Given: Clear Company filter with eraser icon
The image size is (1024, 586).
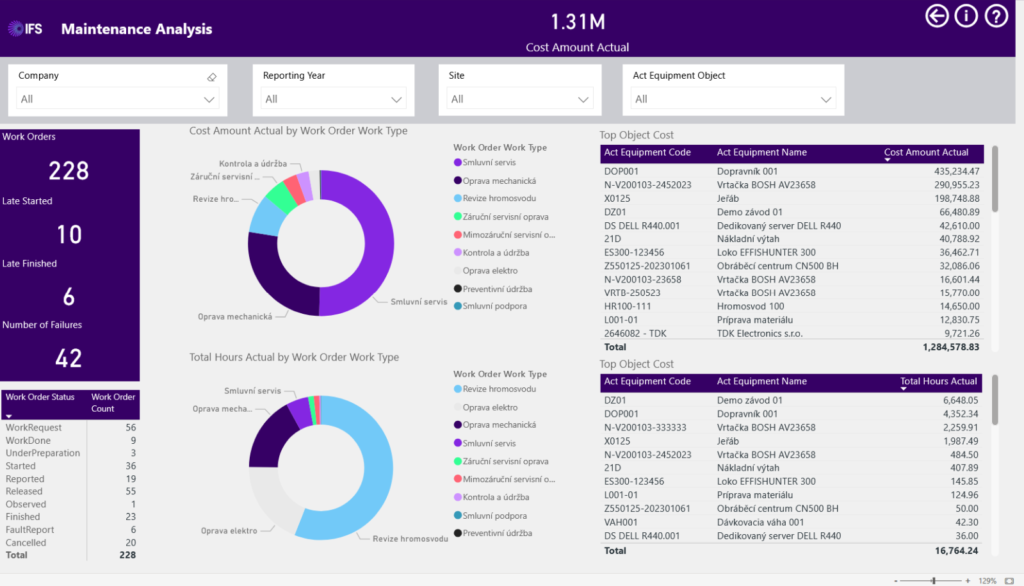Looking at the screenshot, I should tap(211, 77).
